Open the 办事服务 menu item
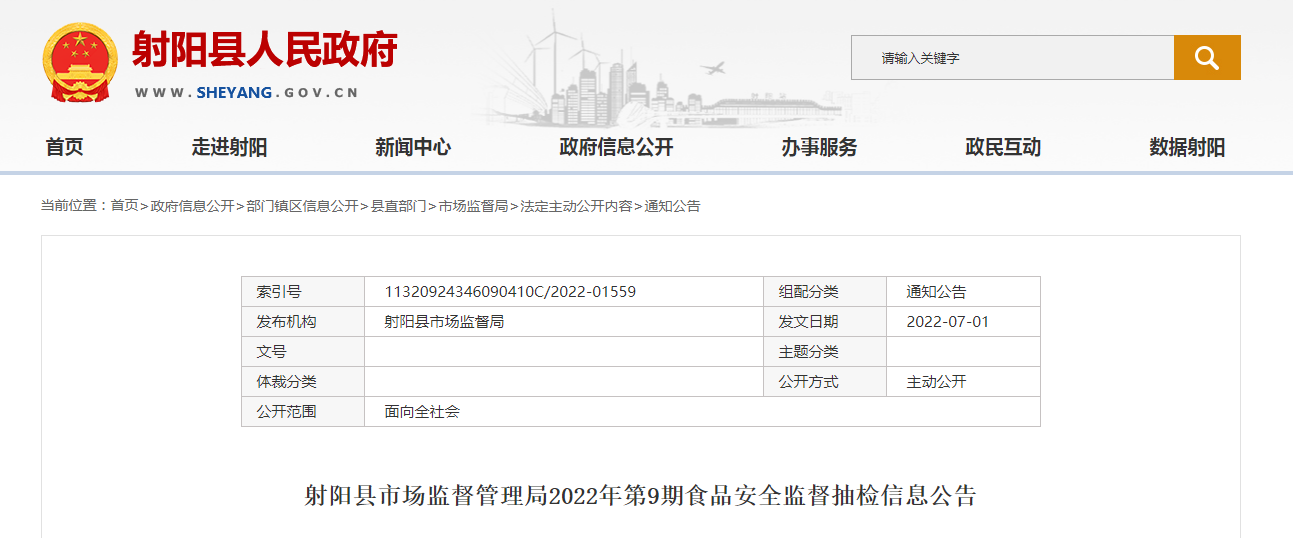The height and width of the screenshot is (538, 1293). point(819,147)
